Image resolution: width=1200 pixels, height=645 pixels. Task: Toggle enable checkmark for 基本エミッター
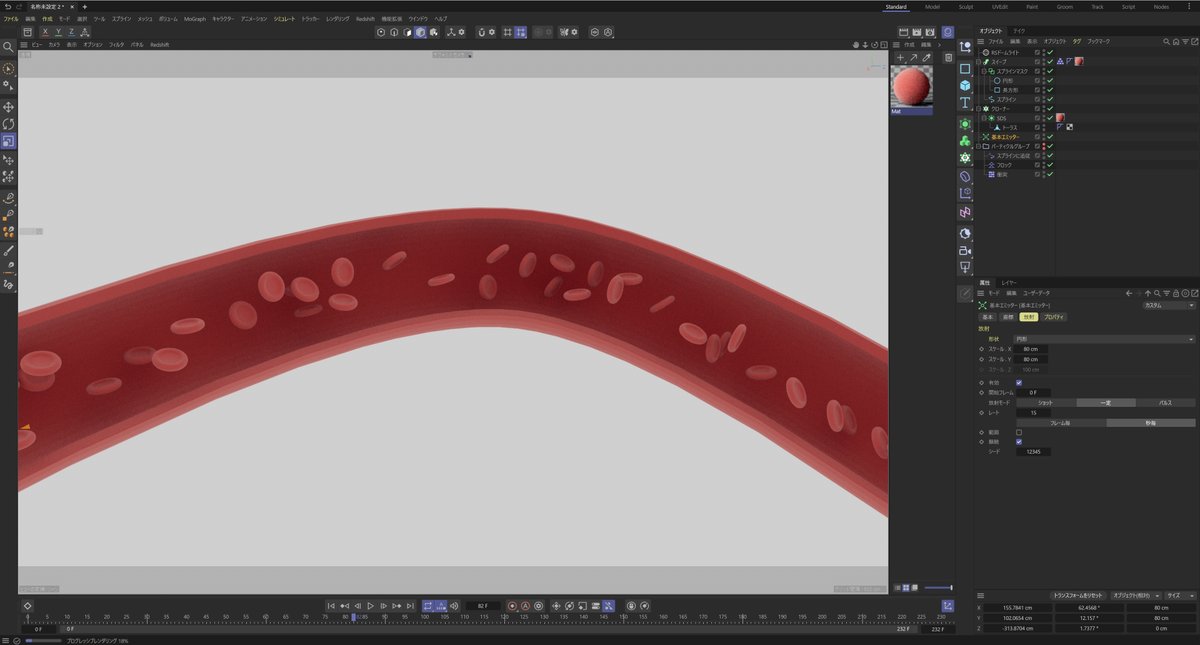click(1050, 137)
